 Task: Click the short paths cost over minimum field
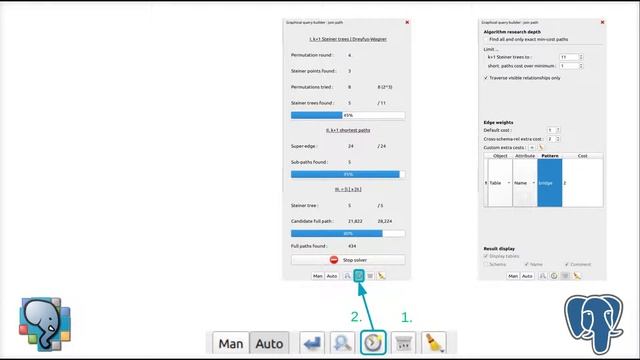[569, 66]
